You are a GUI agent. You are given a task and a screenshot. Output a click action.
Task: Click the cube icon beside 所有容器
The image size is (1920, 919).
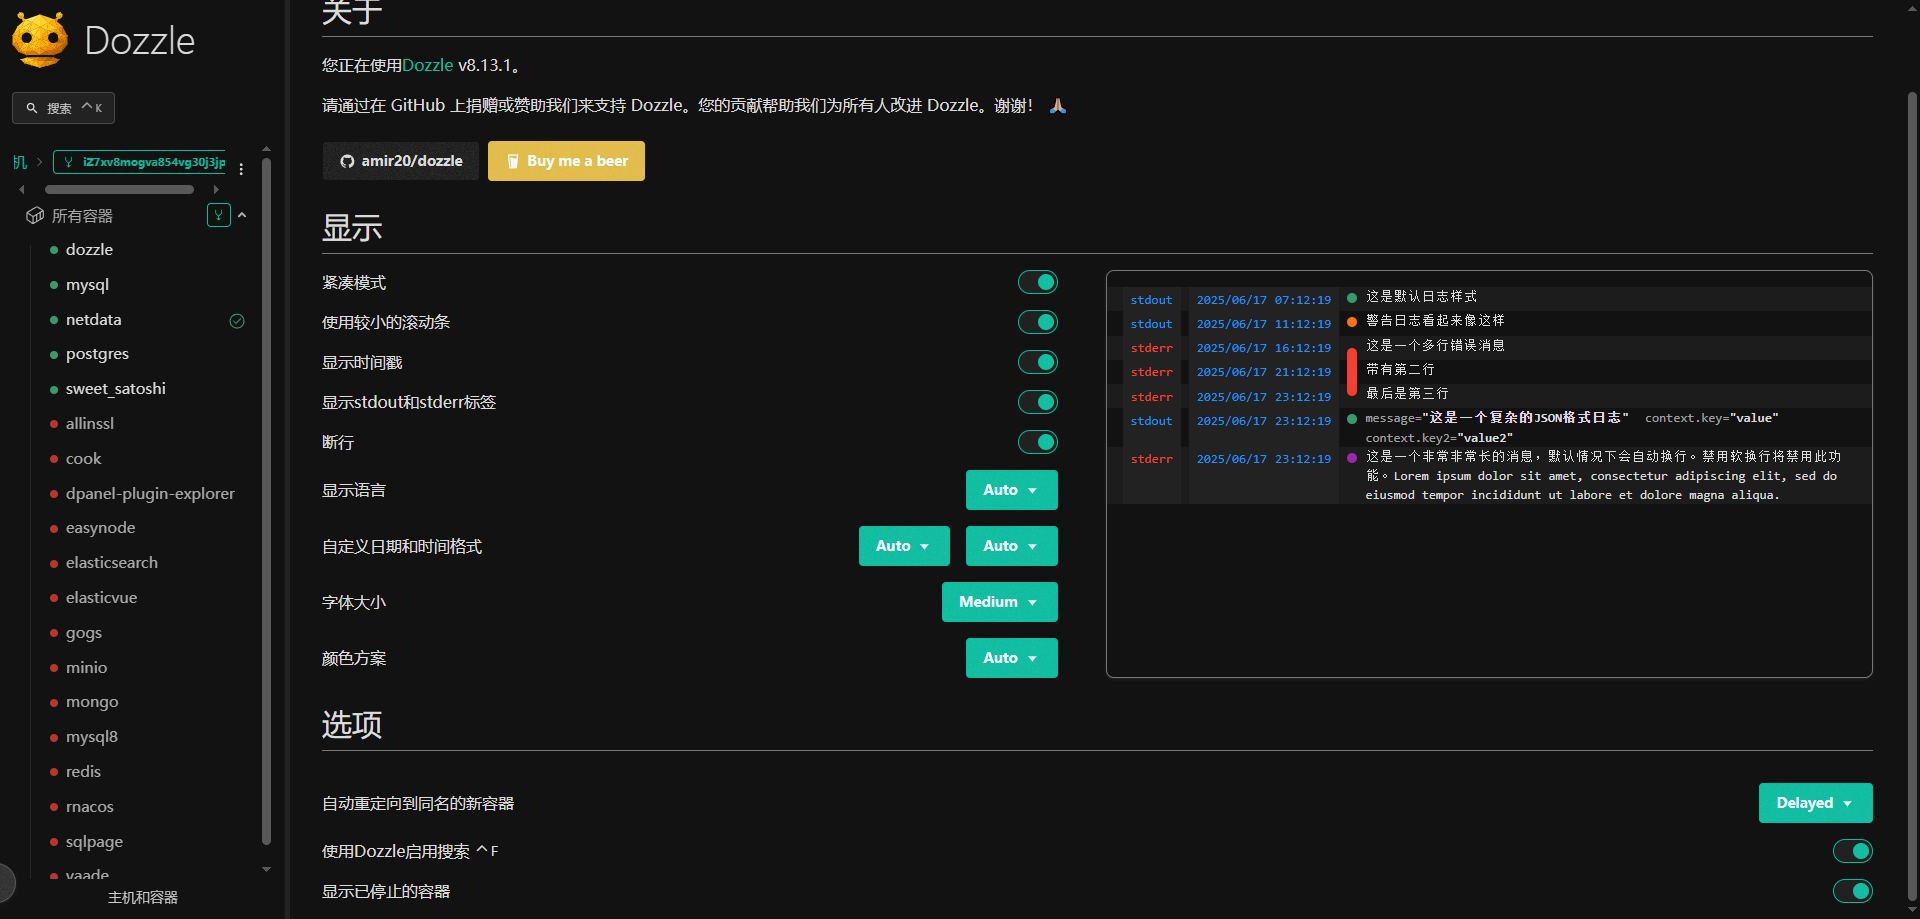[35, 216]
